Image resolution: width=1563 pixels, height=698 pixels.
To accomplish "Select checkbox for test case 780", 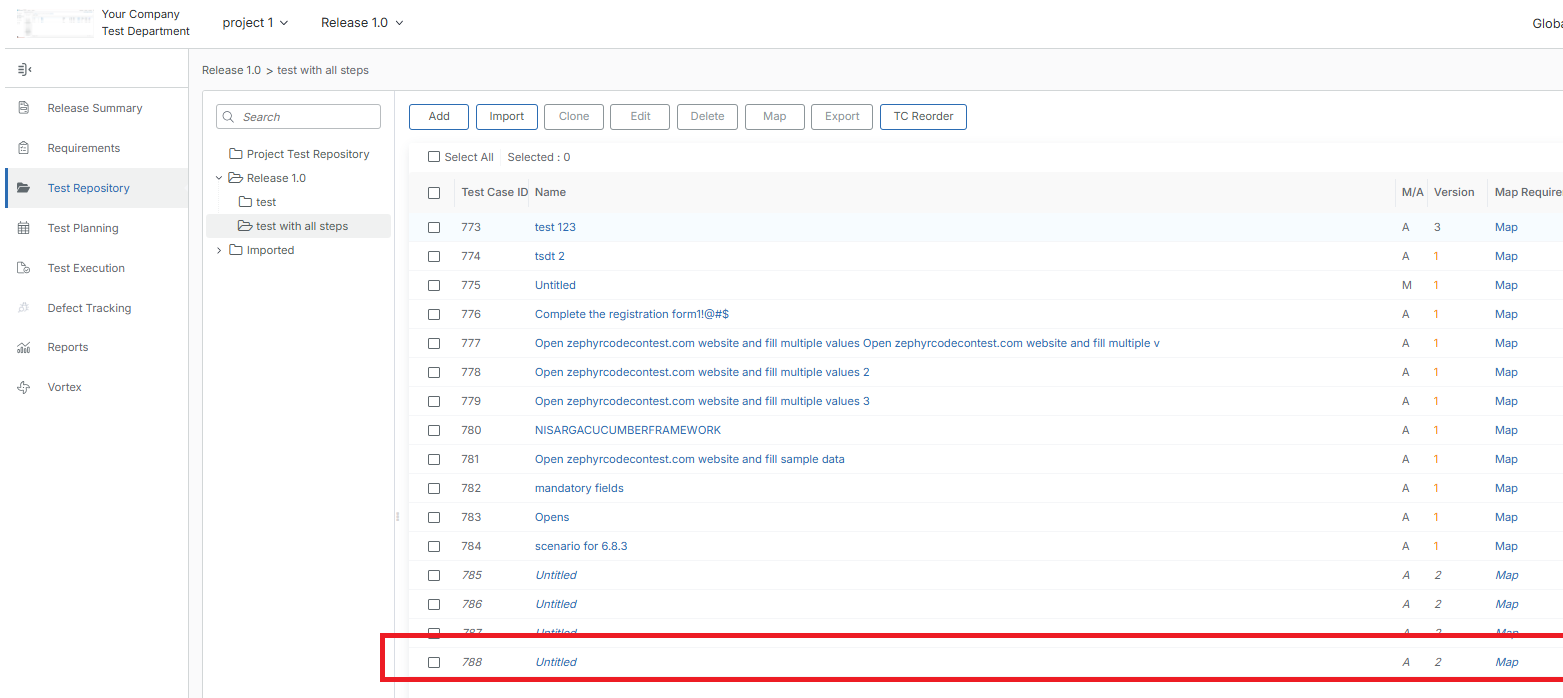I will (434, 430).
